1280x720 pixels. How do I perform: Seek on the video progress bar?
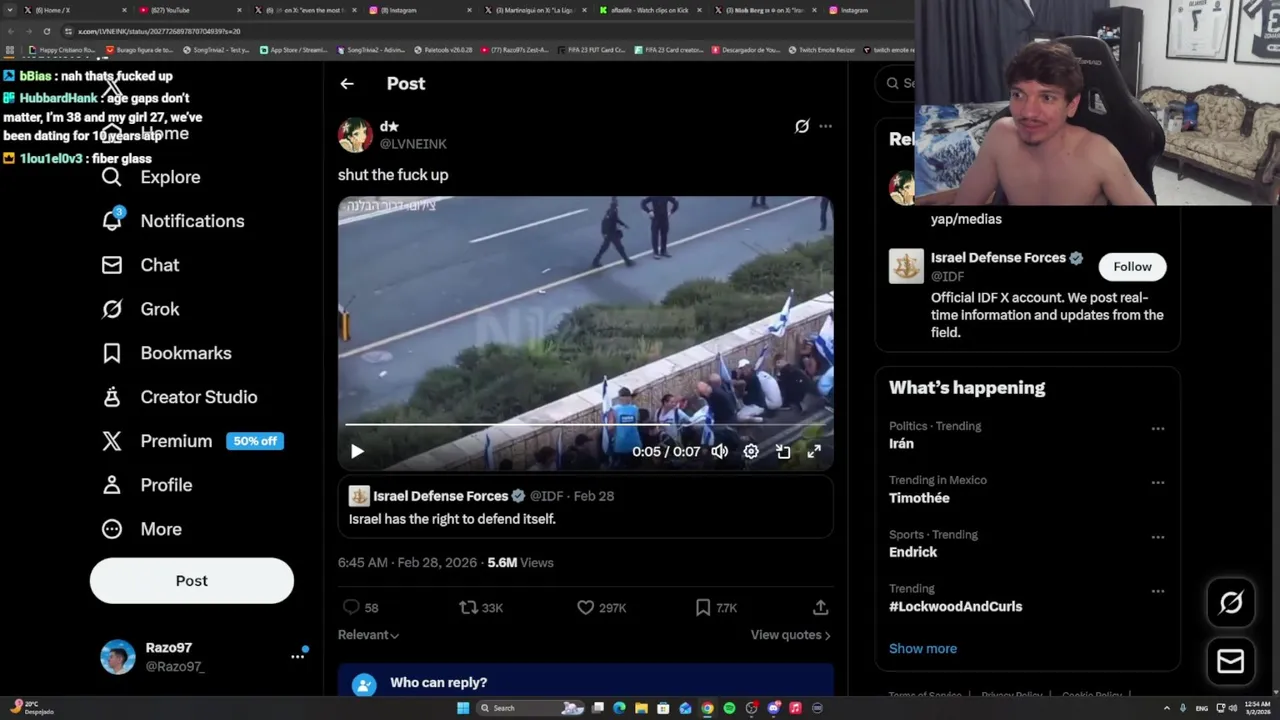tap(585, 425)
